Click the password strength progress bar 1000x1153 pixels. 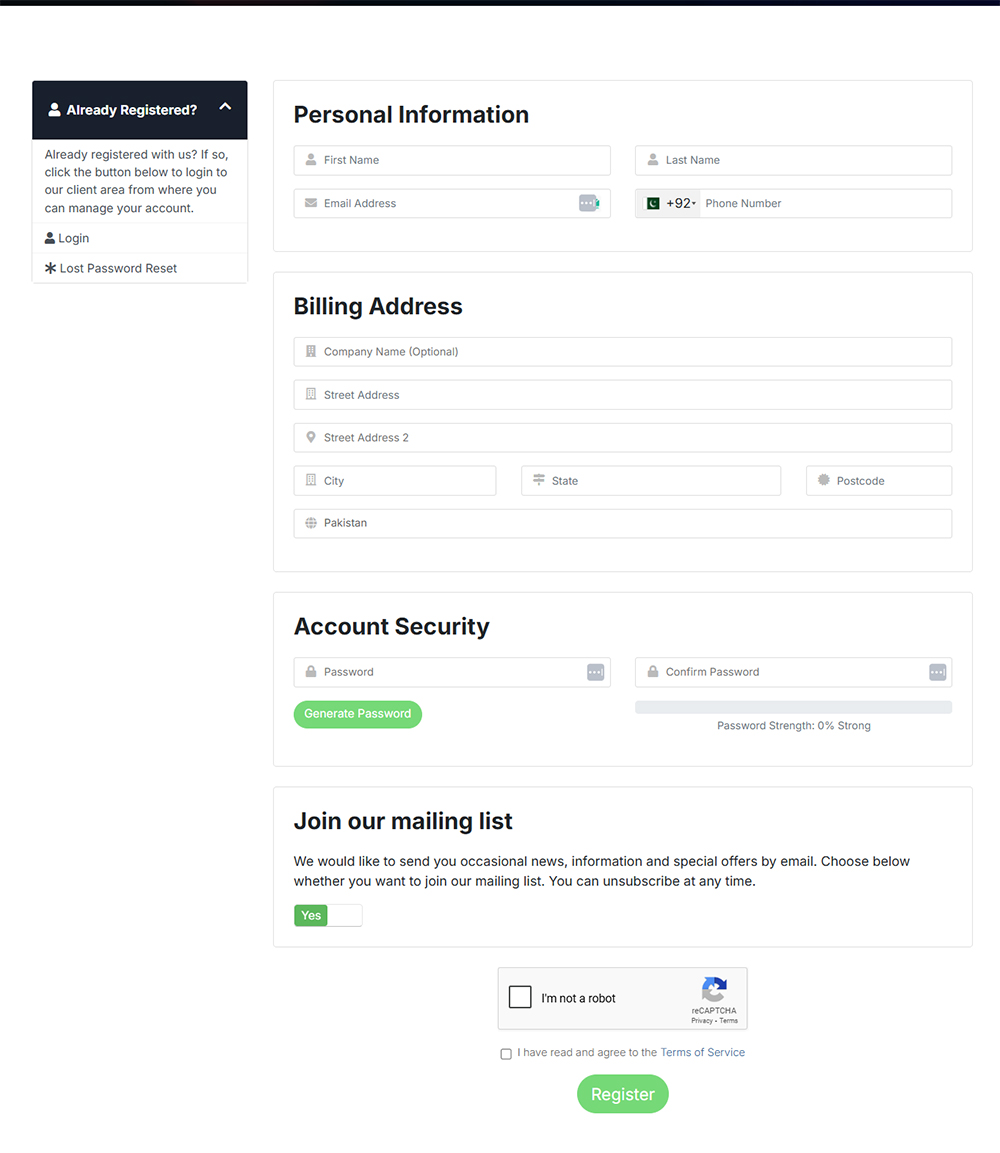tap(793, 707)
